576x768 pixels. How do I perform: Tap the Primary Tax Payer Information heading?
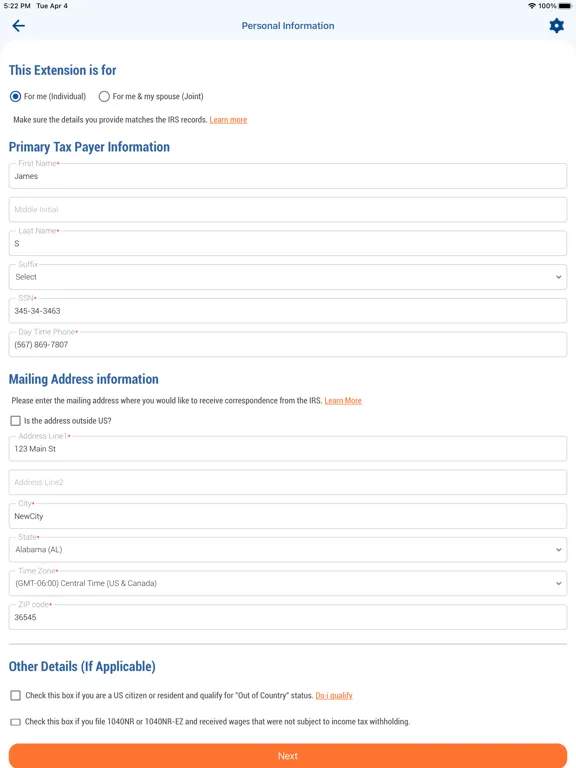click(x=89, y=147)
